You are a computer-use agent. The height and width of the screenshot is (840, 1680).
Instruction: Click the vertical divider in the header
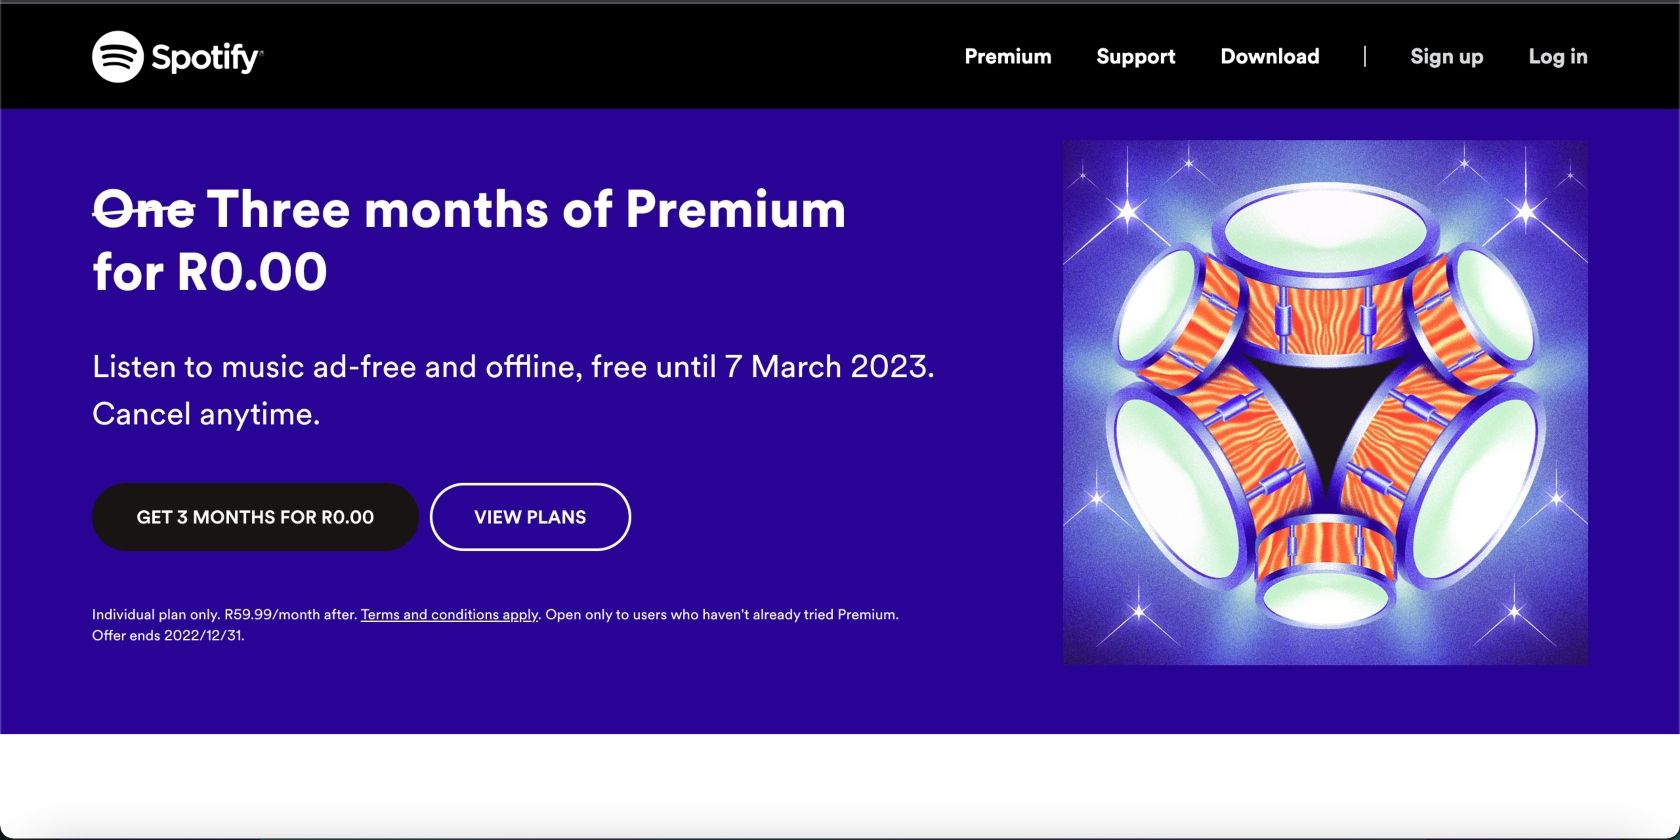(x=1364, y=57)
